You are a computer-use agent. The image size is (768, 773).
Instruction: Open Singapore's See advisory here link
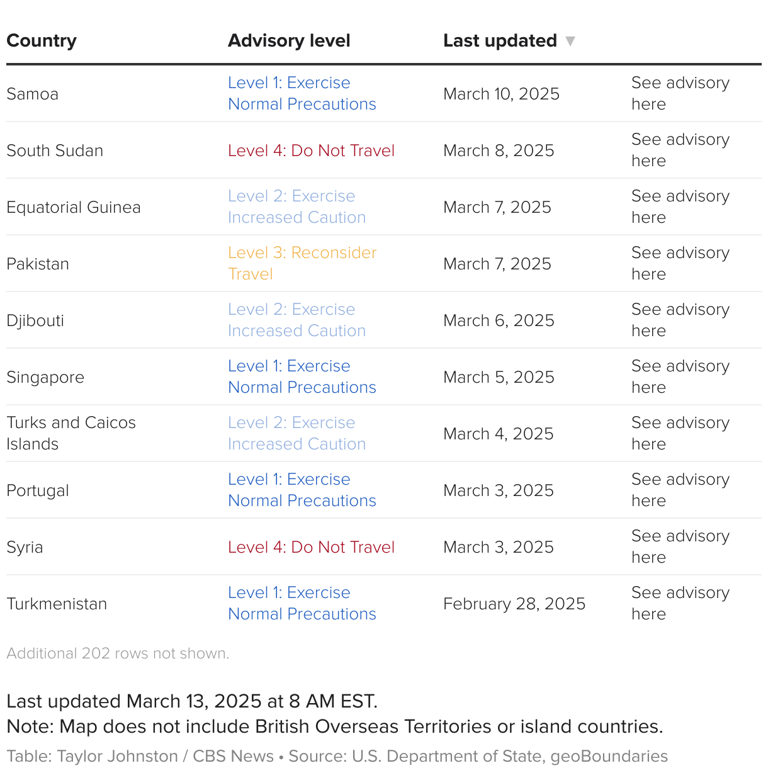point(680,377)
